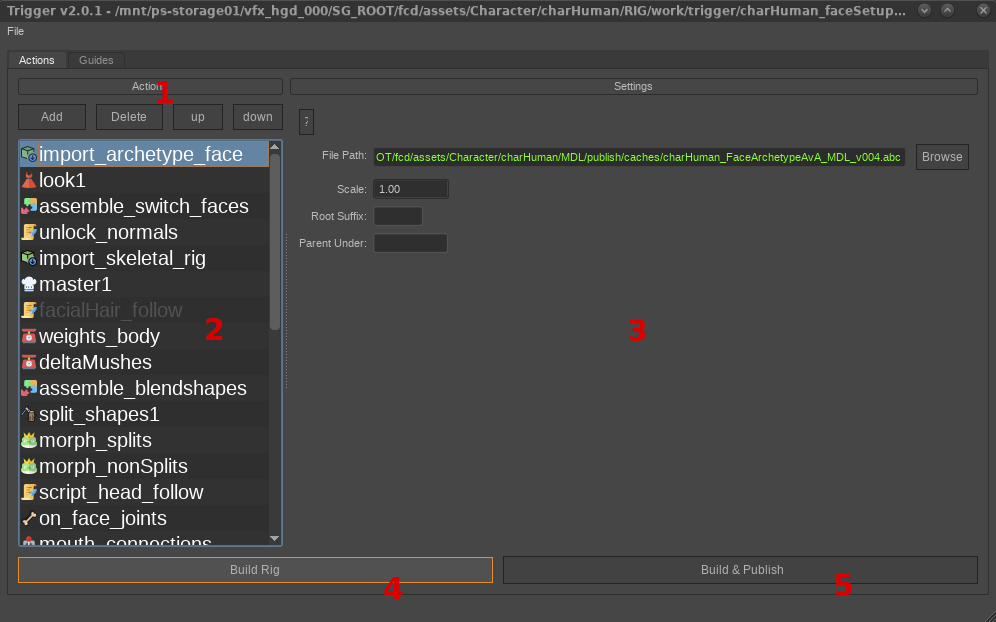
Task: Select the weights_body action
Action: click(144, 336)
